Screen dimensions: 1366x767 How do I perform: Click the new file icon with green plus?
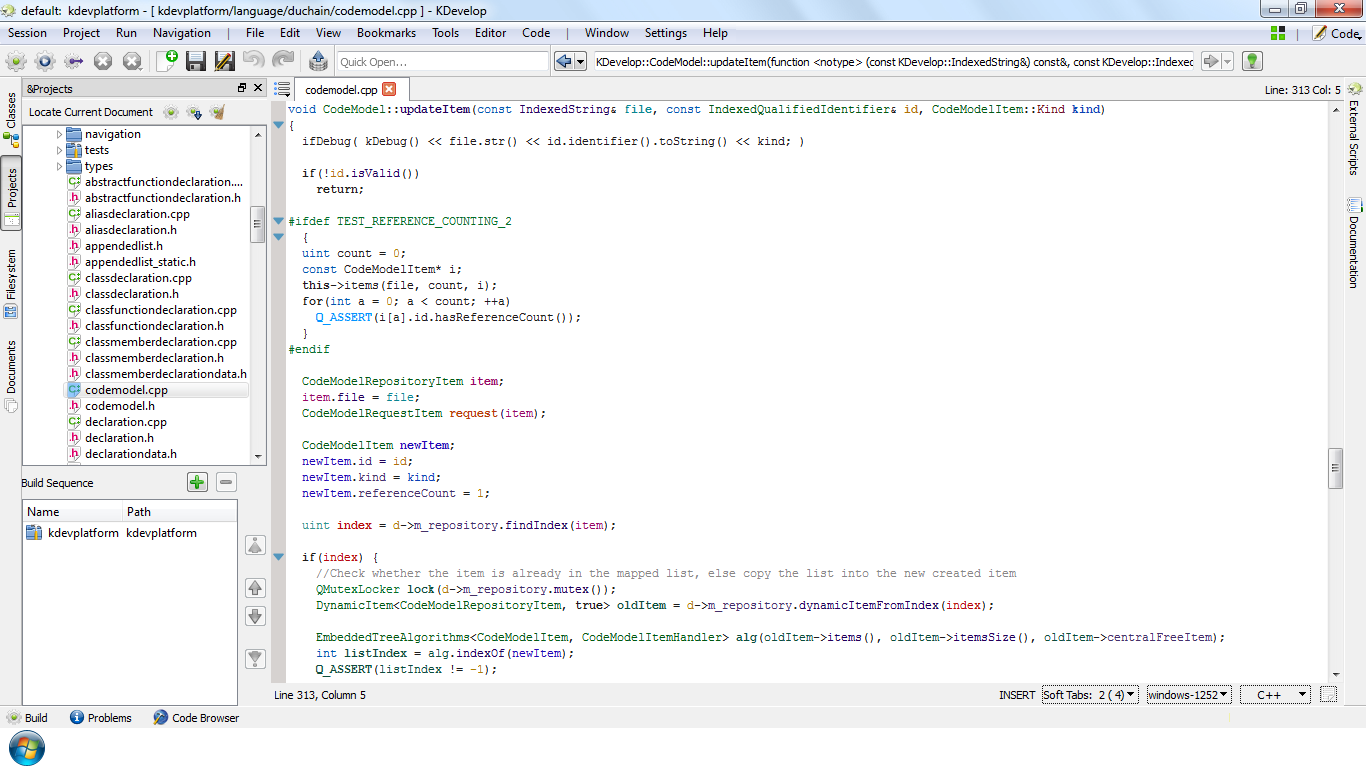(x=167, y=61)
